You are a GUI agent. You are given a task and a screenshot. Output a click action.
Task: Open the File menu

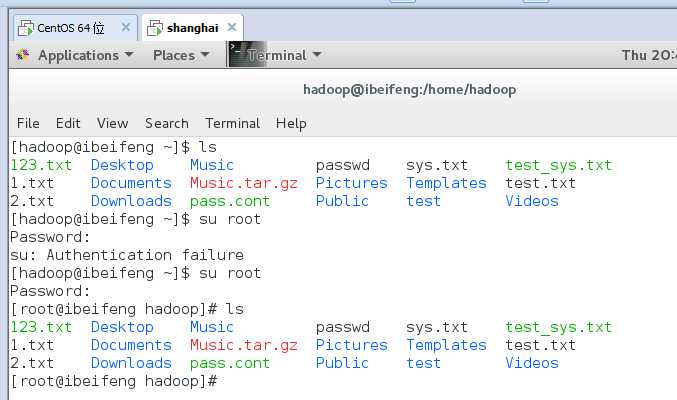point(28,123)
